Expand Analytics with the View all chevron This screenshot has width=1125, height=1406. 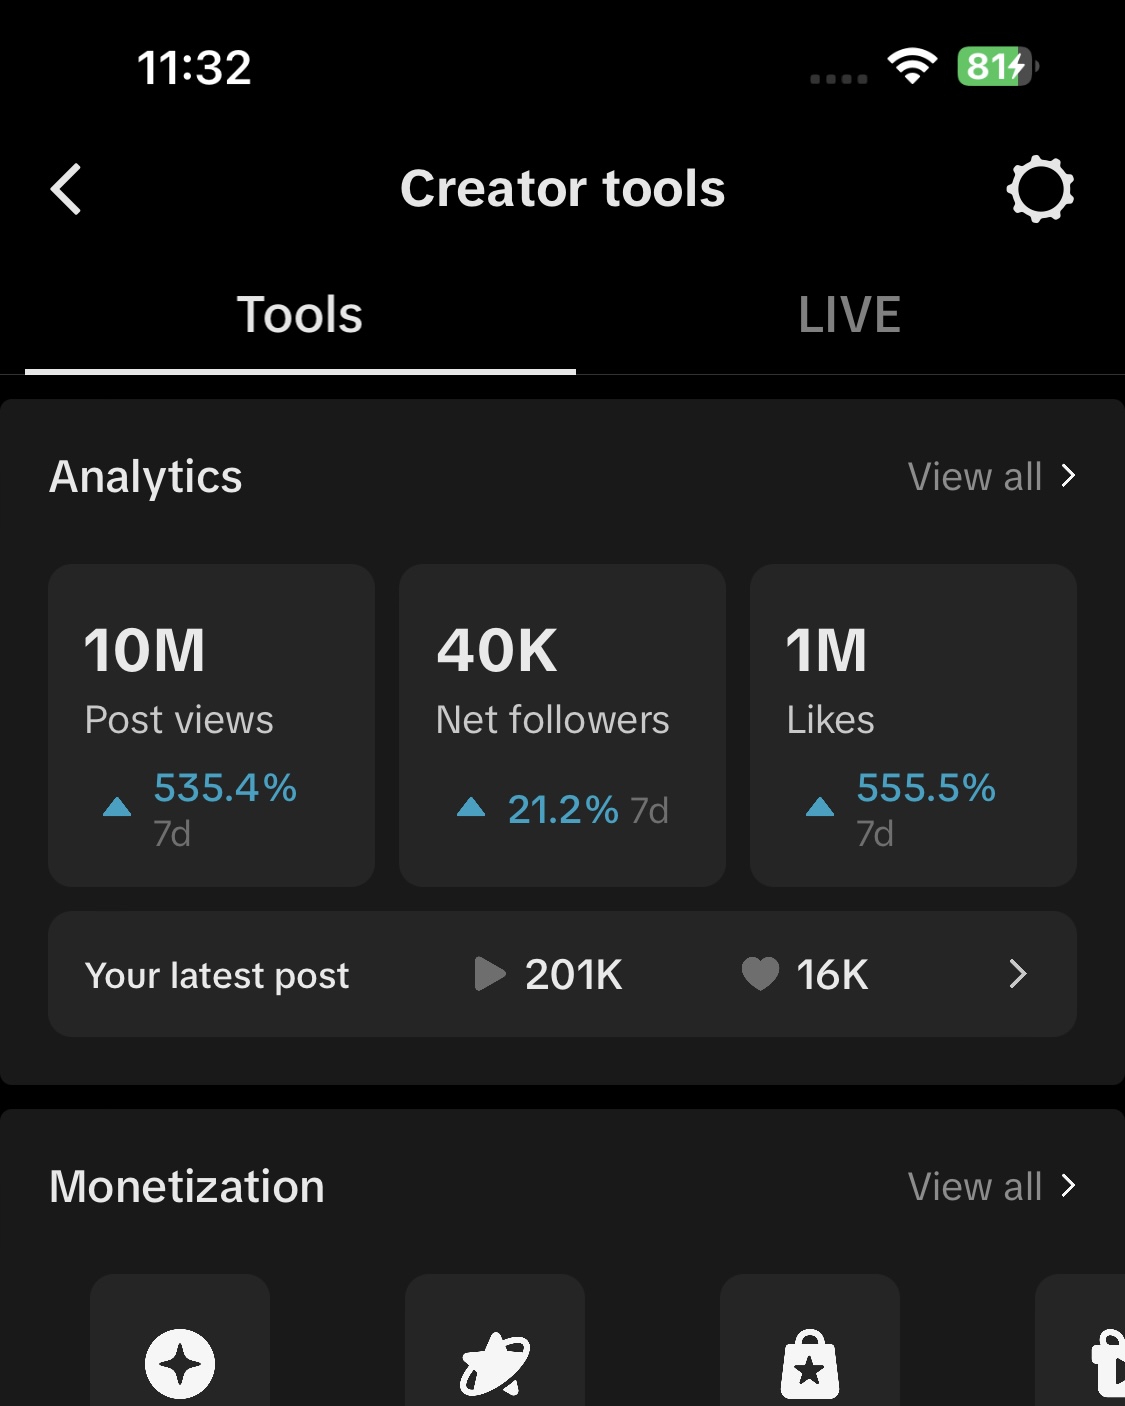pyautogui.click(x=1069, y=476)
